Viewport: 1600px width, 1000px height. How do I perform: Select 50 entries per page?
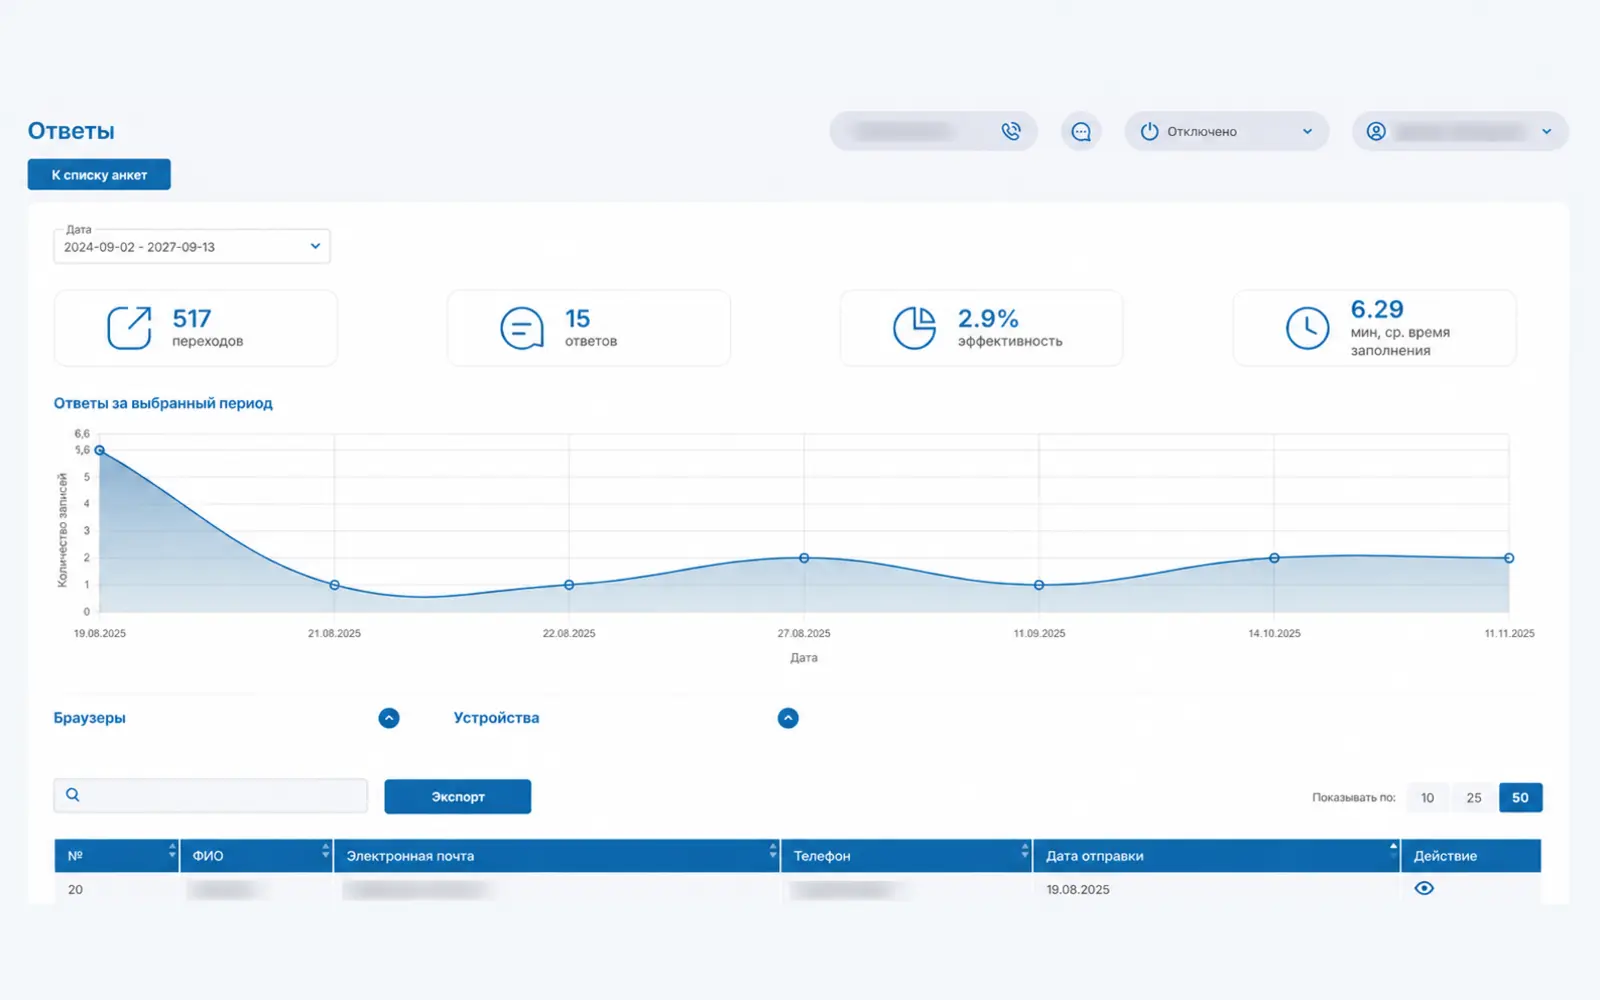tap(1520, 797)
